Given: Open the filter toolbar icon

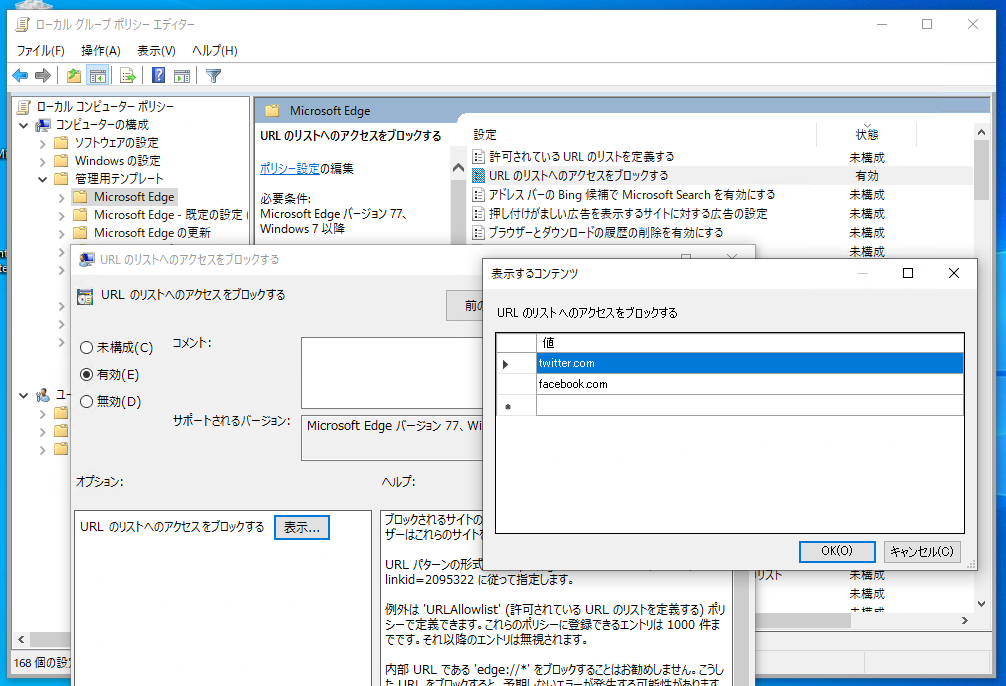Looking at the screenshot, I should click(213, 75).
